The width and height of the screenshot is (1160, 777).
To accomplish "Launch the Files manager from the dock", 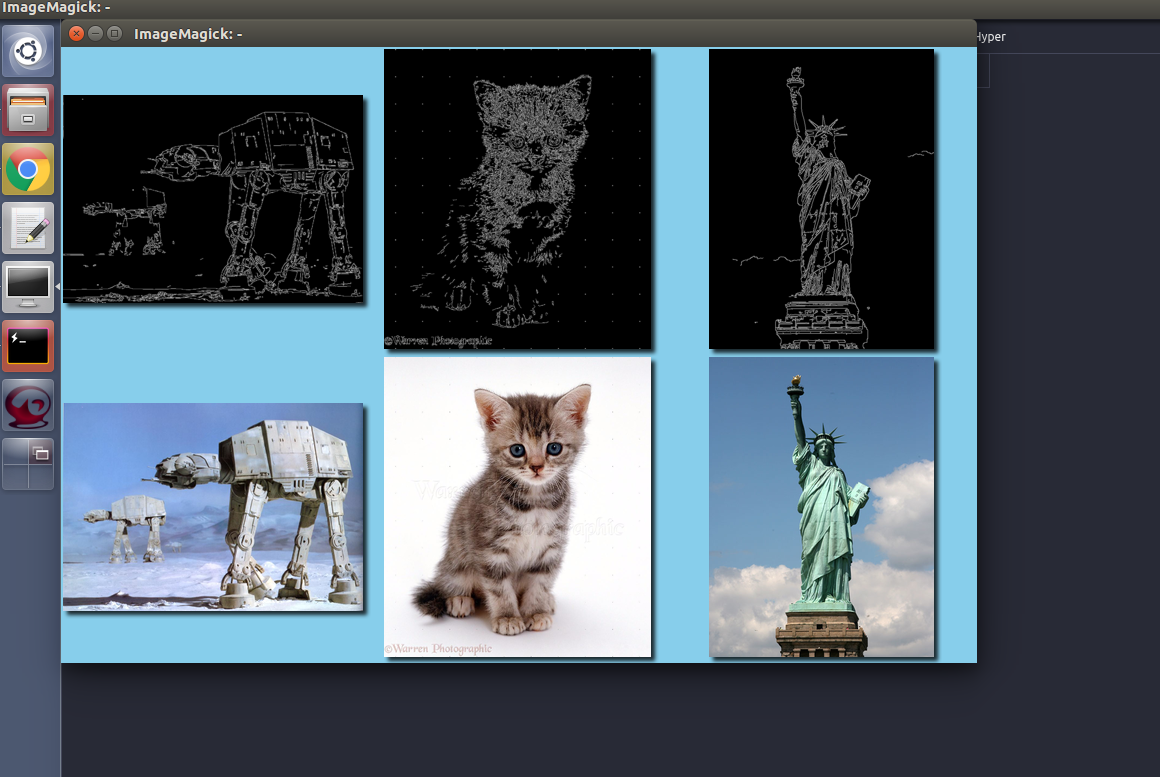I will pyautogui.click(x=28, y=110).
